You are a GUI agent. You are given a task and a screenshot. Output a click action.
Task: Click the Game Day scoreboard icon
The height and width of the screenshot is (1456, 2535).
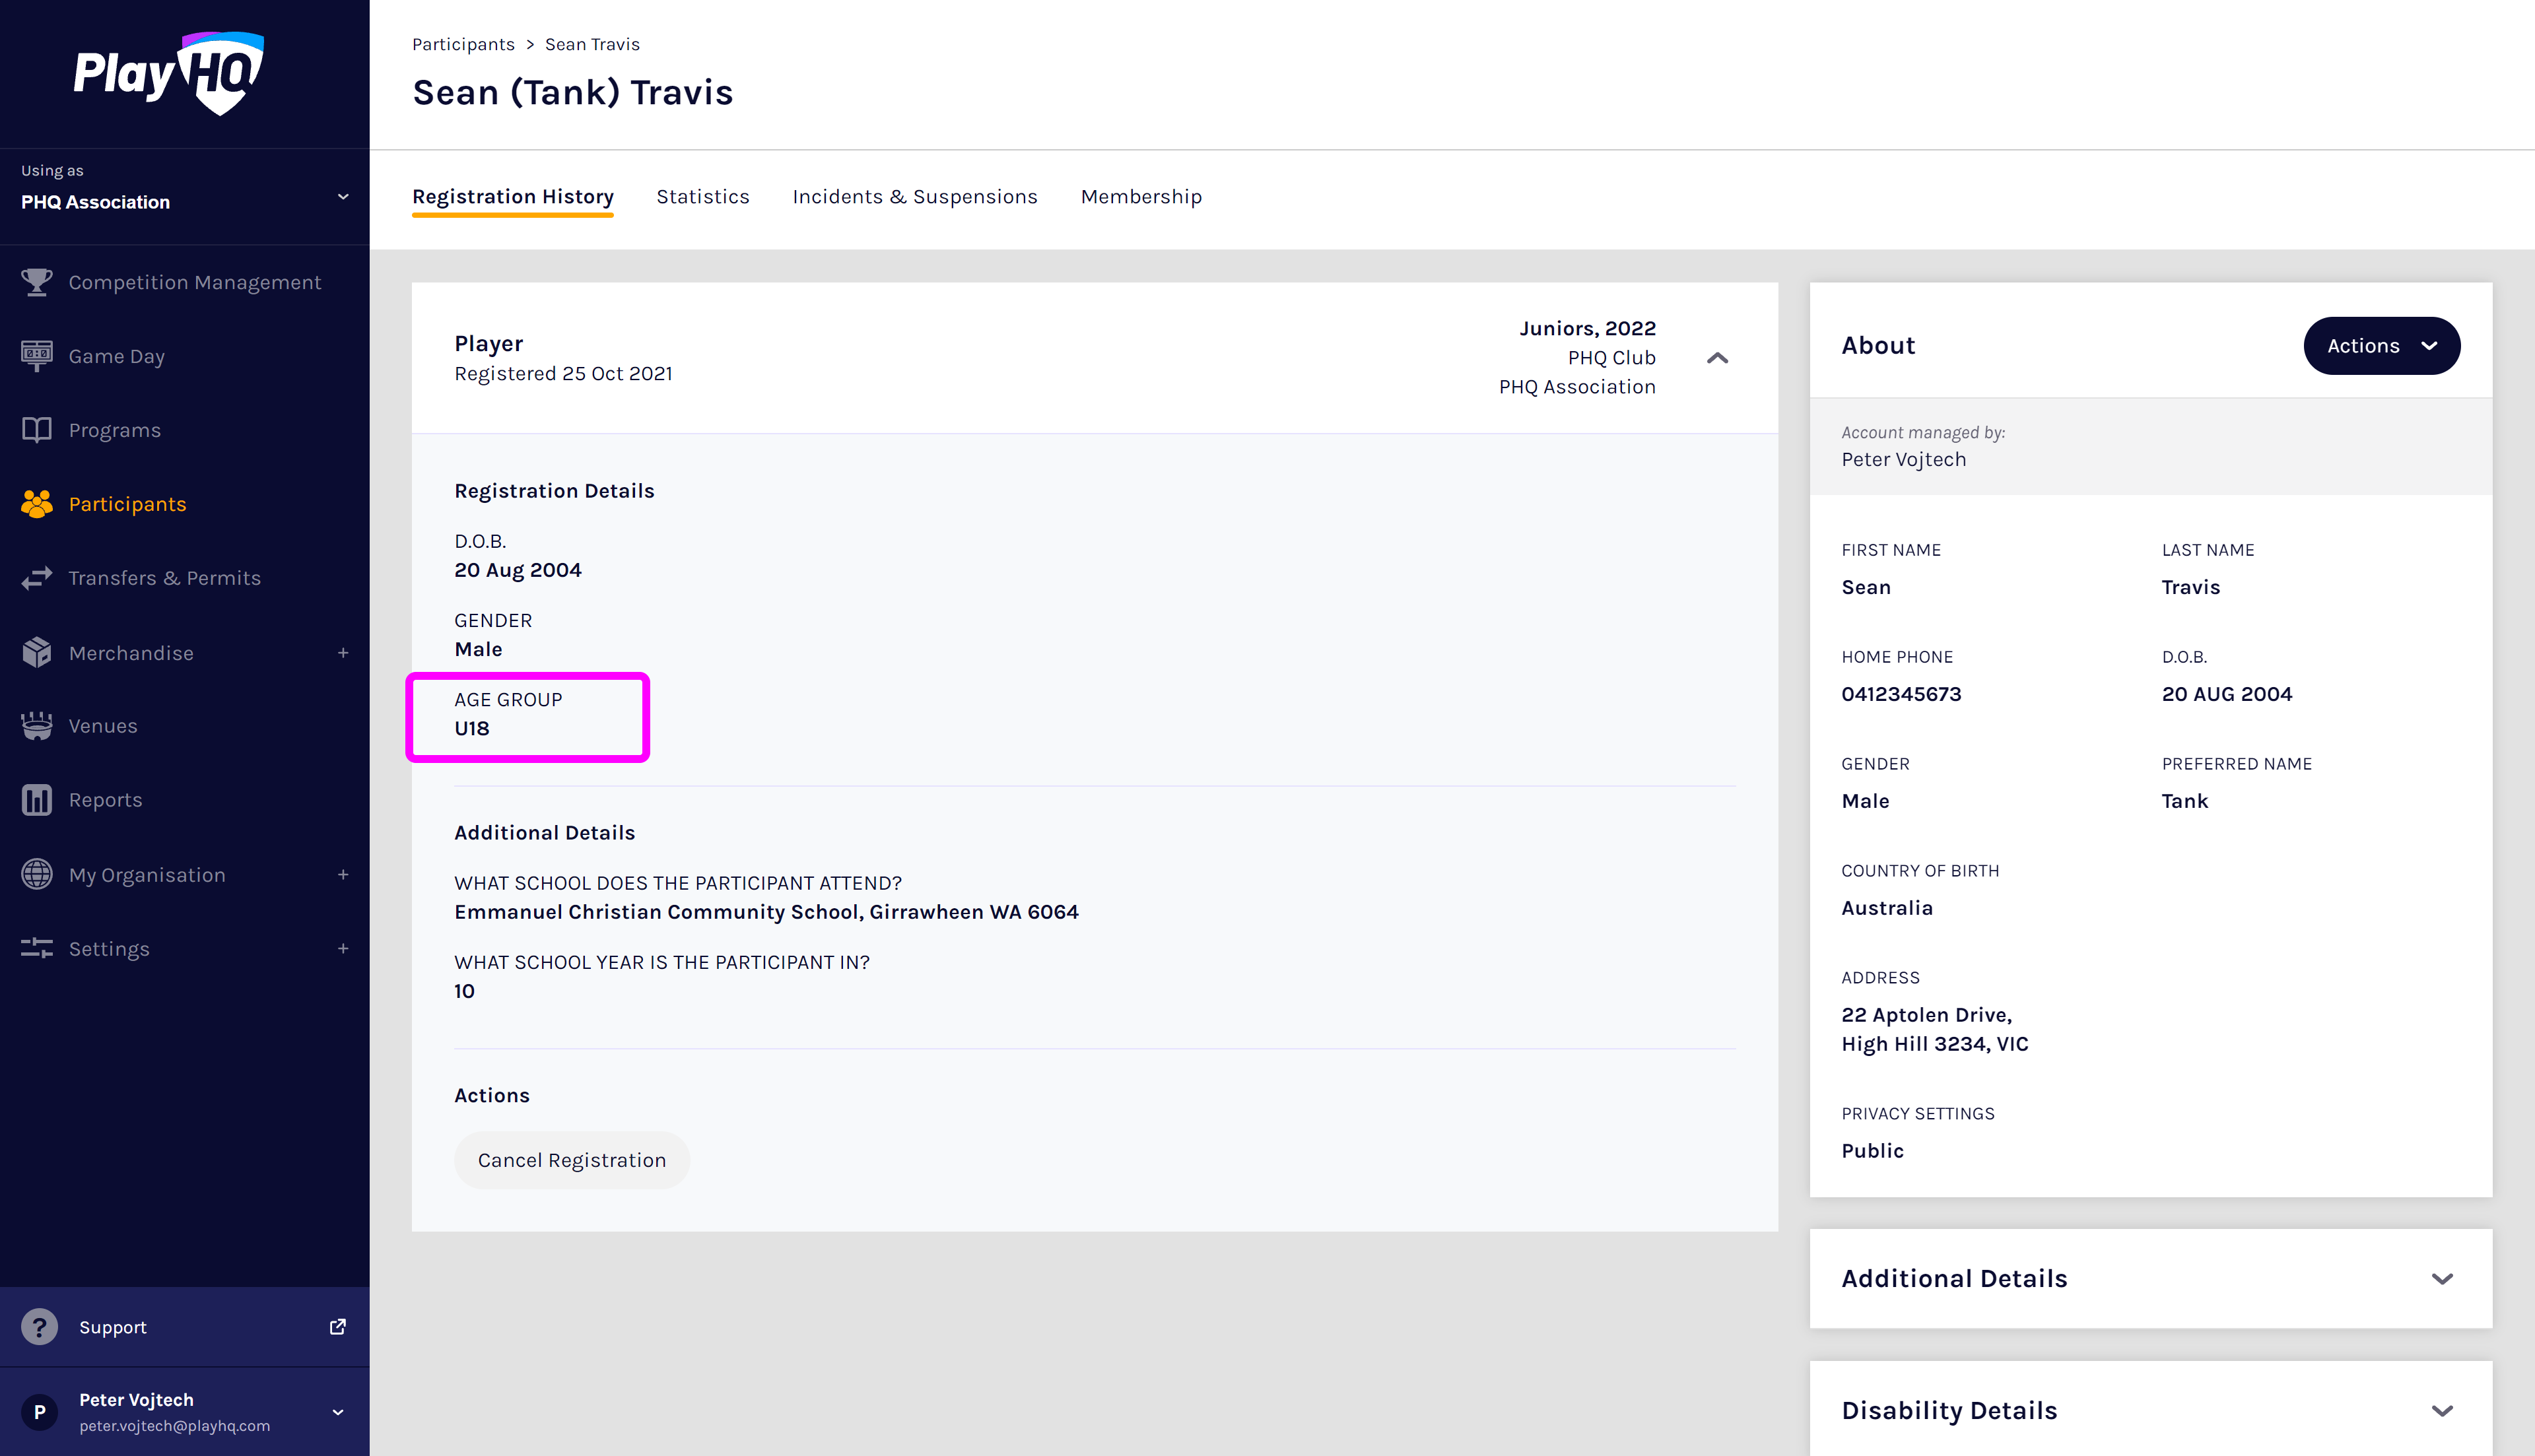point(37,356)
